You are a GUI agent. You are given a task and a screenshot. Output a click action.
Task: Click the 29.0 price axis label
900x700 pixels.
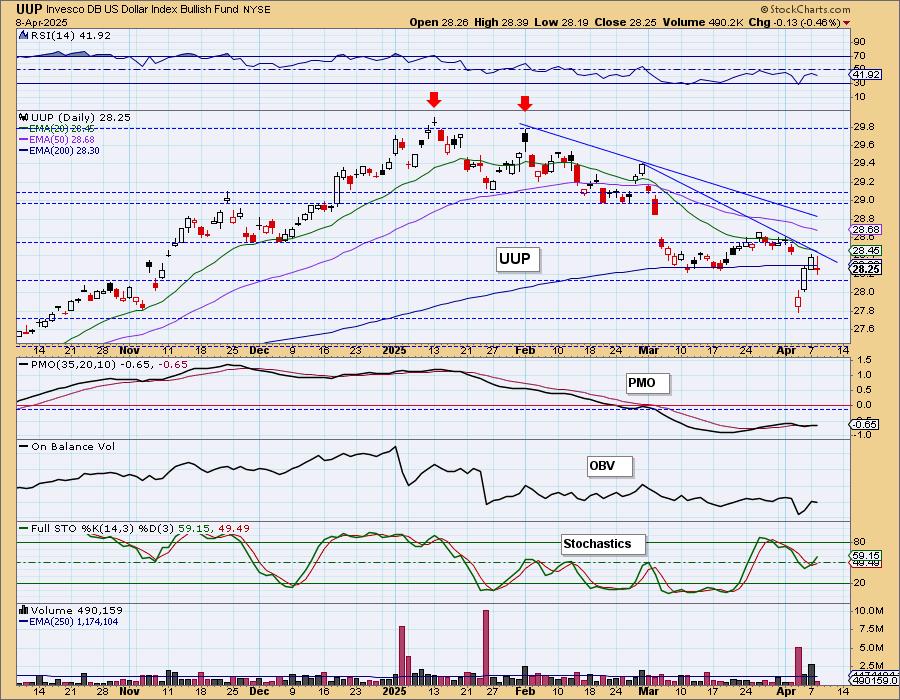pyautogui.click(x=864, y=200)
